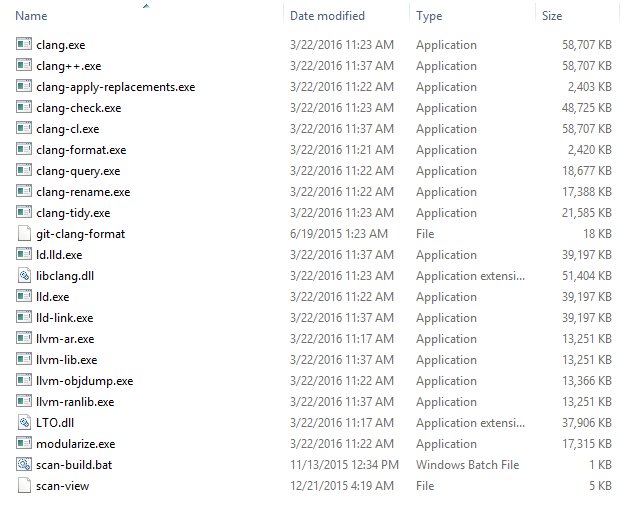Sort files by the Size column header
Viewport: 639px width, 511px height.
552,16
